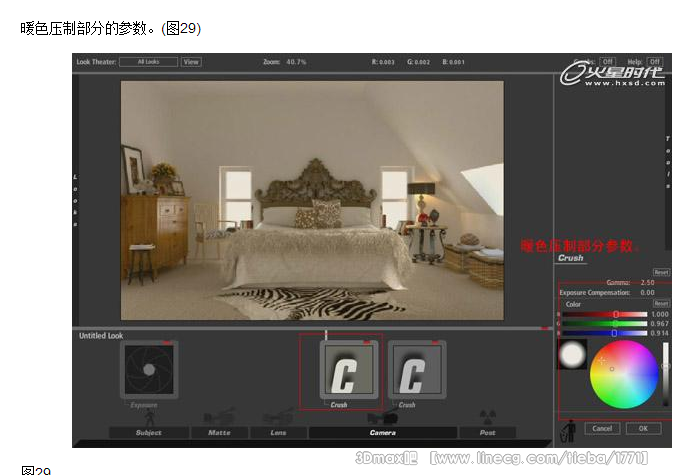The image size is (677, 475).
Task: Switch to the Subject tab
Action: pos(149,433)
